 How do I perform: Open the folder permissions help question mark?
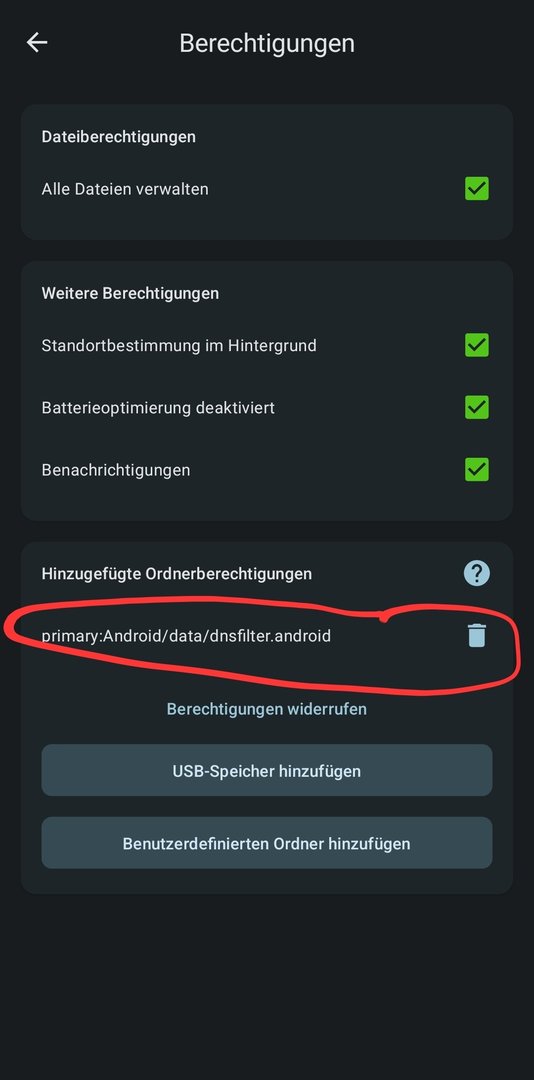[477, 573]
